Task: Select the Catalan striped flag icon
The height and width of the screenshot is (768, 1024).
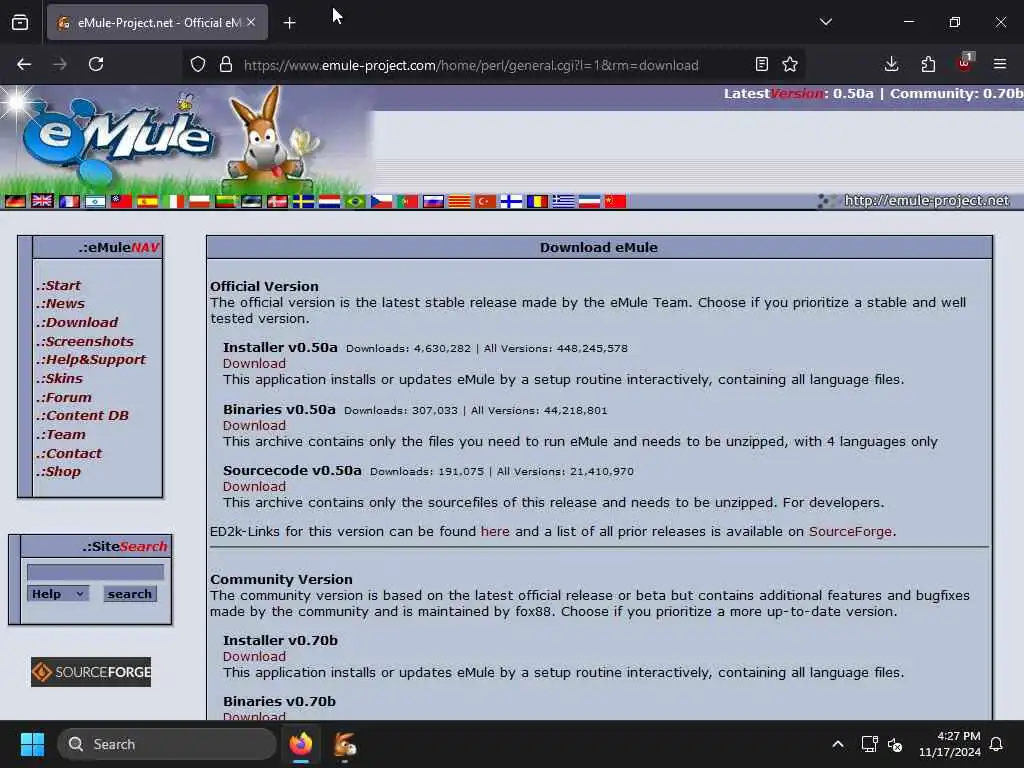Action: tap(459, 201)
